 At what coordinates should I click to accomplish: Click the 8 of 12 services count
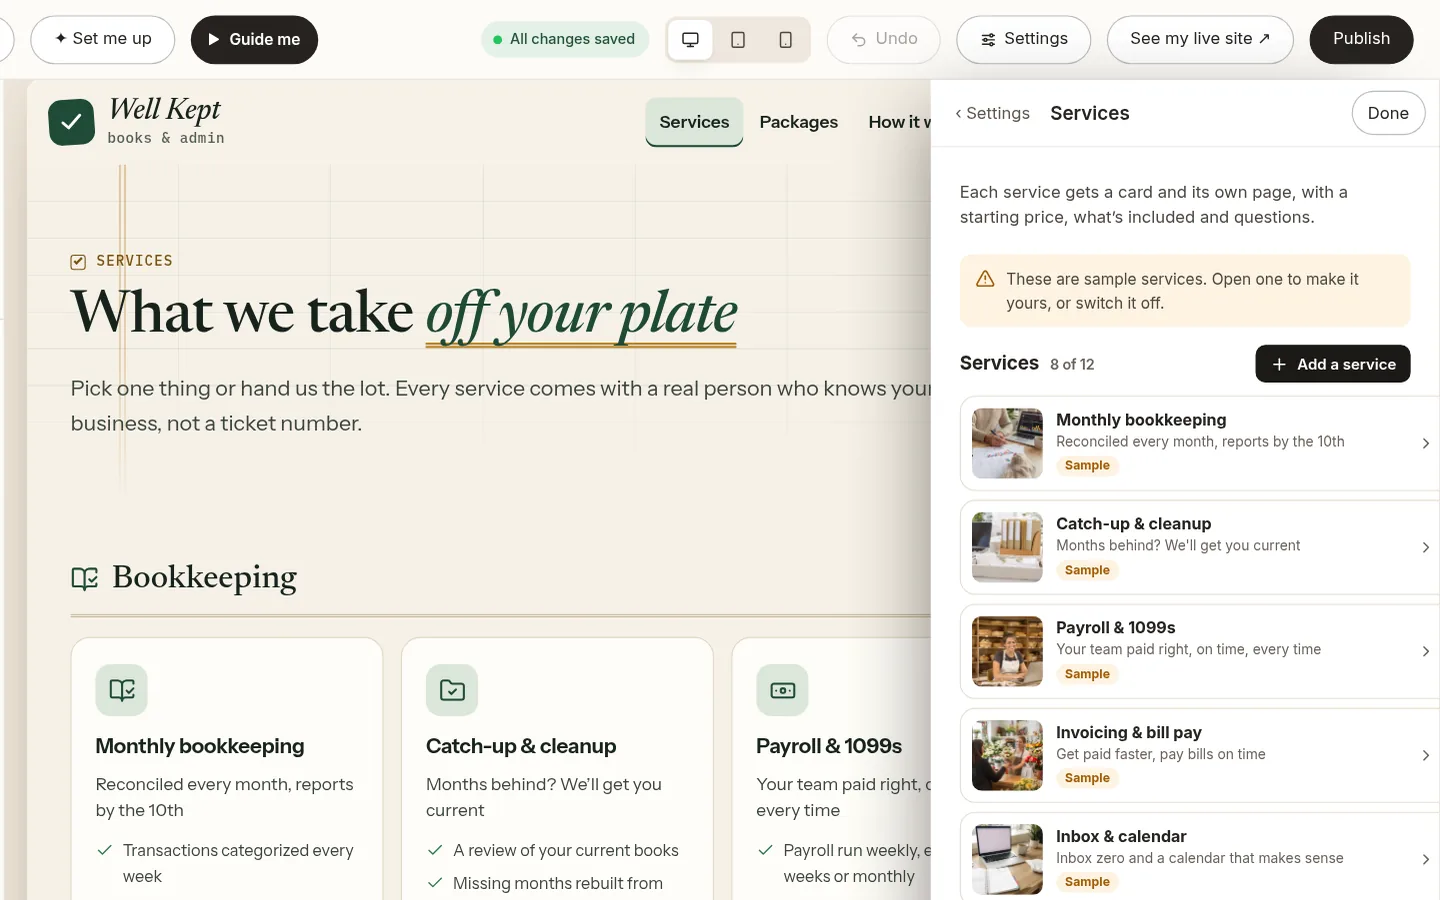point(1072,365)
